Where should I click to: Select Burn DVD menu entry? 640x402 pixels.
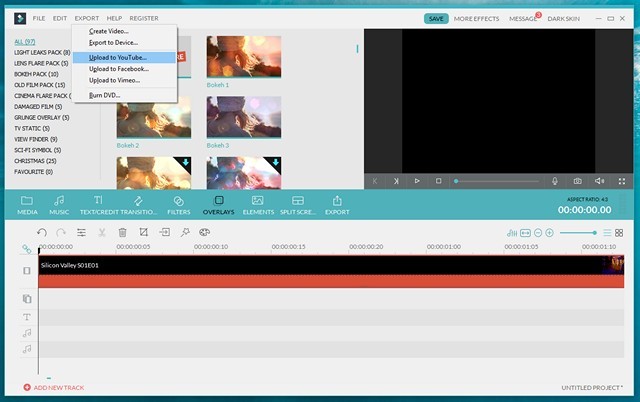(x=124, y=95)
